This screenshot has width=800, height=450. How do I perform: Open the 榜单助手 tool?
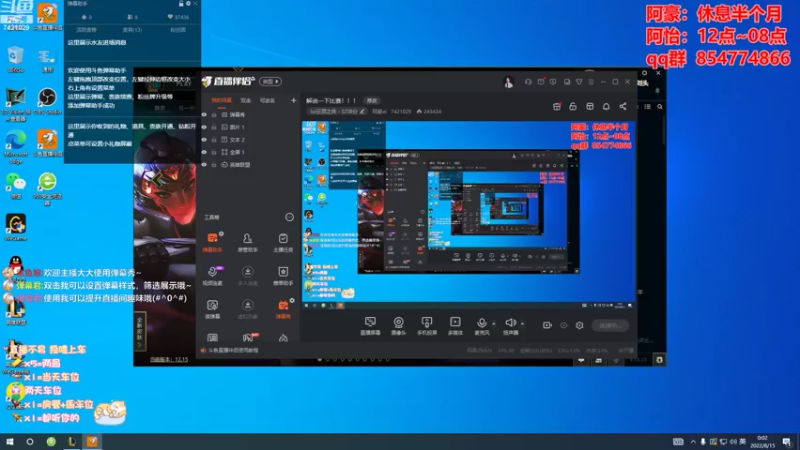[283, 276]
